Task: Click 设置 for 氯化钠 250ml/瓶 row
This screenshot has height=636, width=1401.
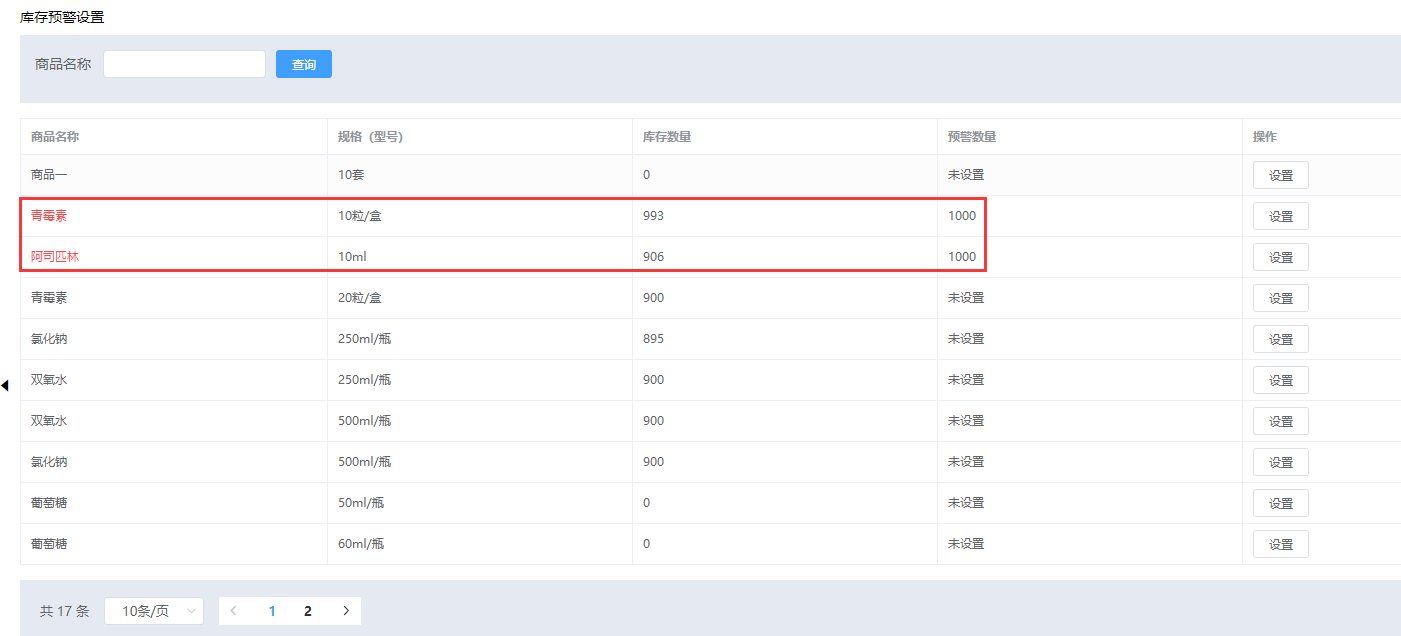Action: 1280,339
